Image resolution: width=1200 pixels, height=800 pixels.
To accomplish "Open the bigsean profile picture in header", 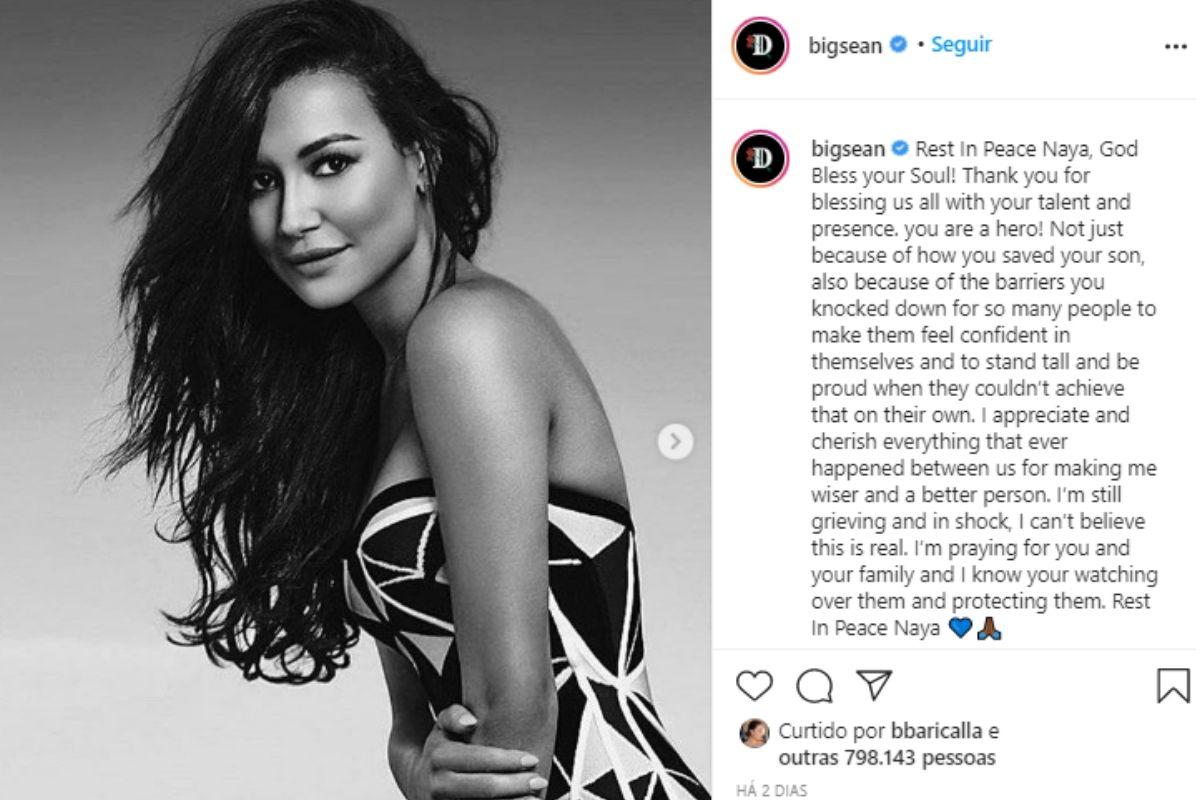I will [x=761, y=45].
